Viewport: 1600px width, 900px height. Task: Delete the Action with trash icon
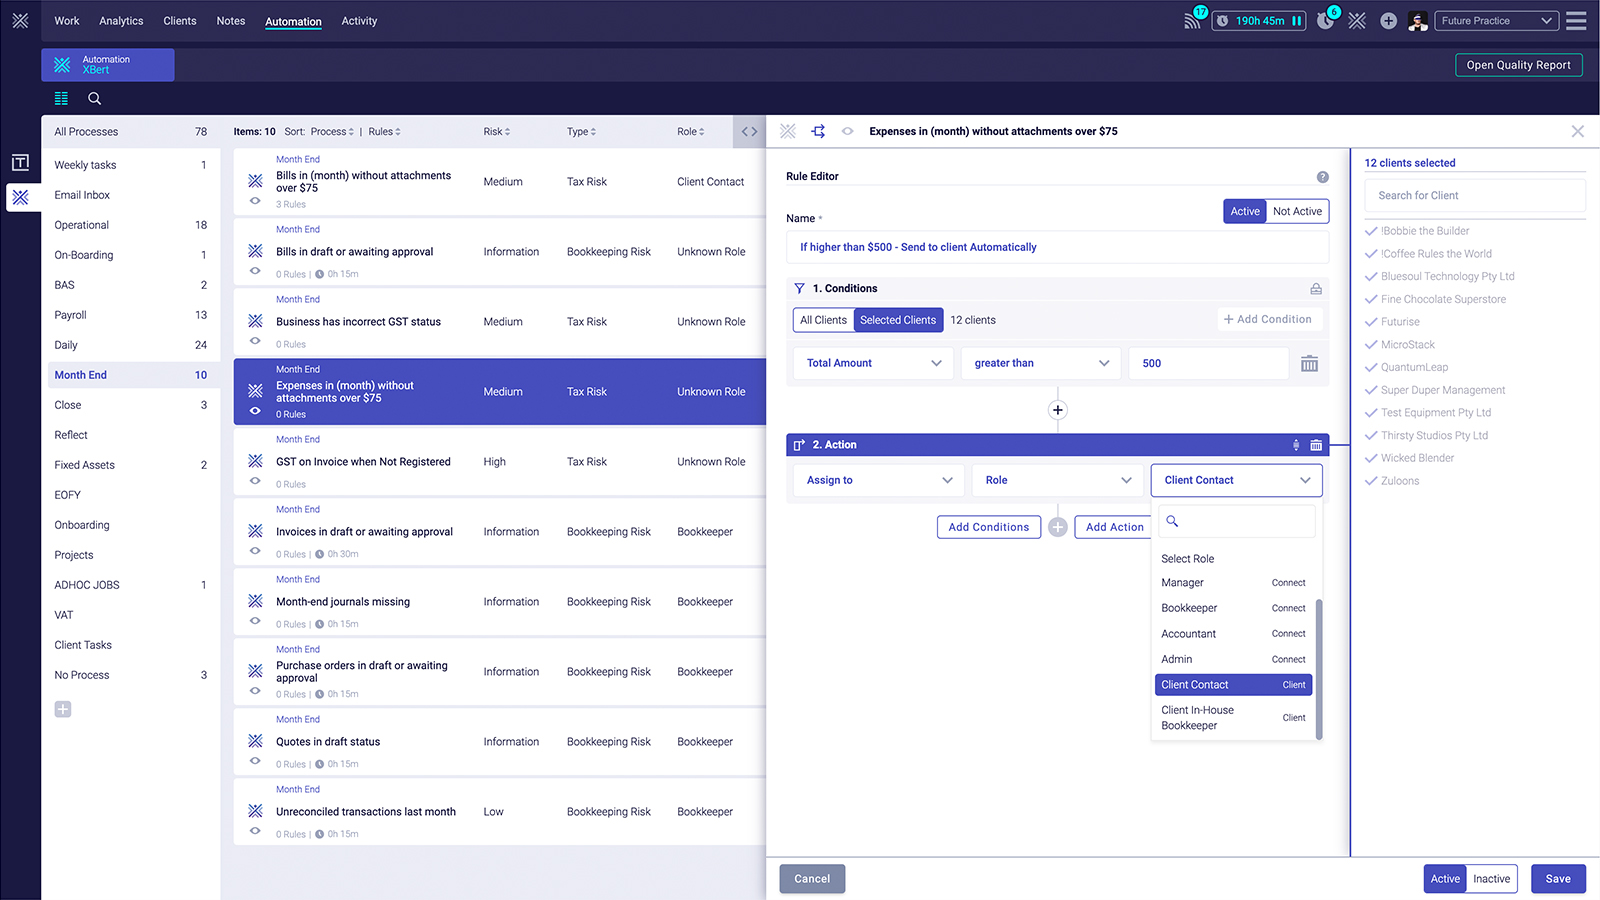click(1316, 445)
